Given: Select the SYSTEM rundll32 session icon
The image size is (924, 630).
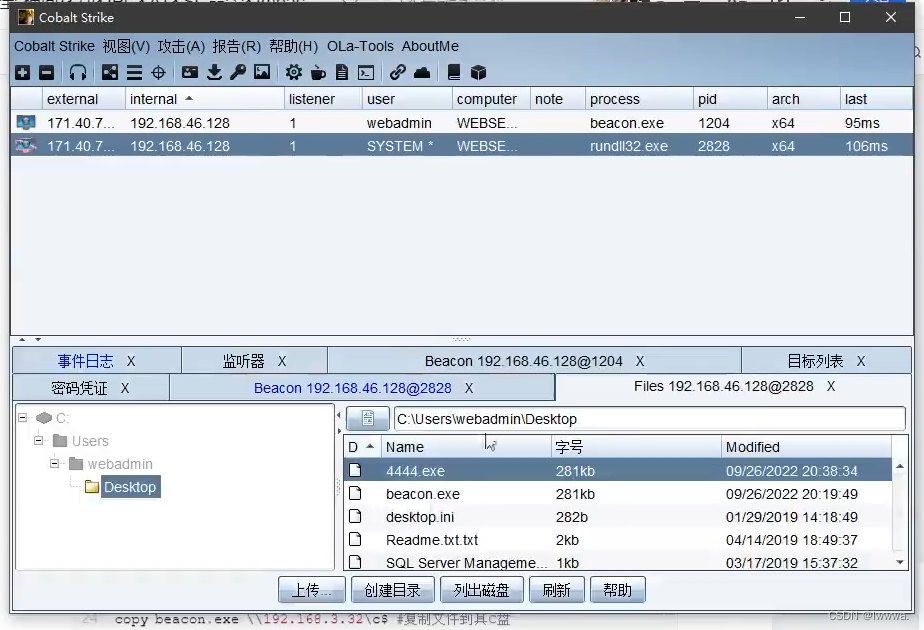Looking at the screenshot, I should tap(26, 146).
